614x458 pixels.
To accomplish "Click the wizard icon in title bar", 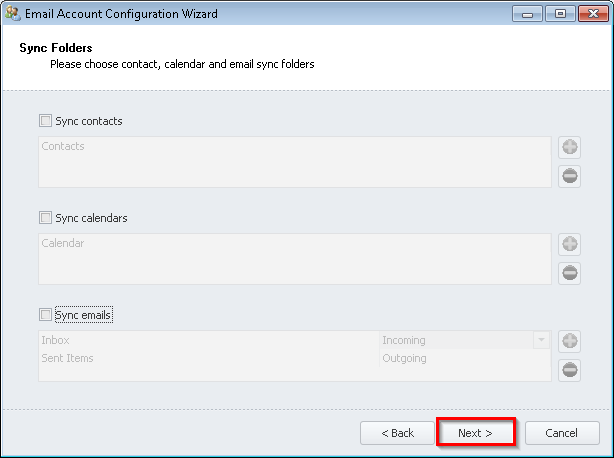I will point(12,14).
